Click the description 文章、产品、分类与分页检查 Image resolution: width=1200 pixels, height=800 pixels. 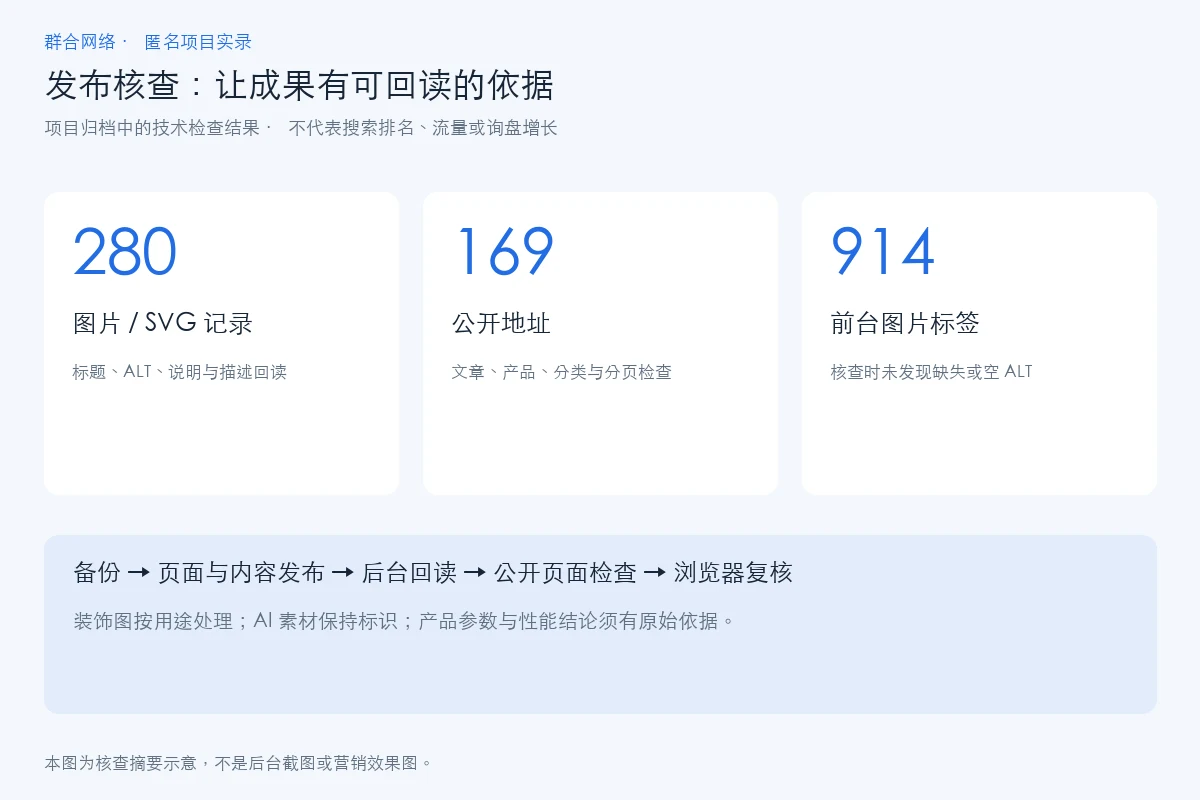[561, 372]
